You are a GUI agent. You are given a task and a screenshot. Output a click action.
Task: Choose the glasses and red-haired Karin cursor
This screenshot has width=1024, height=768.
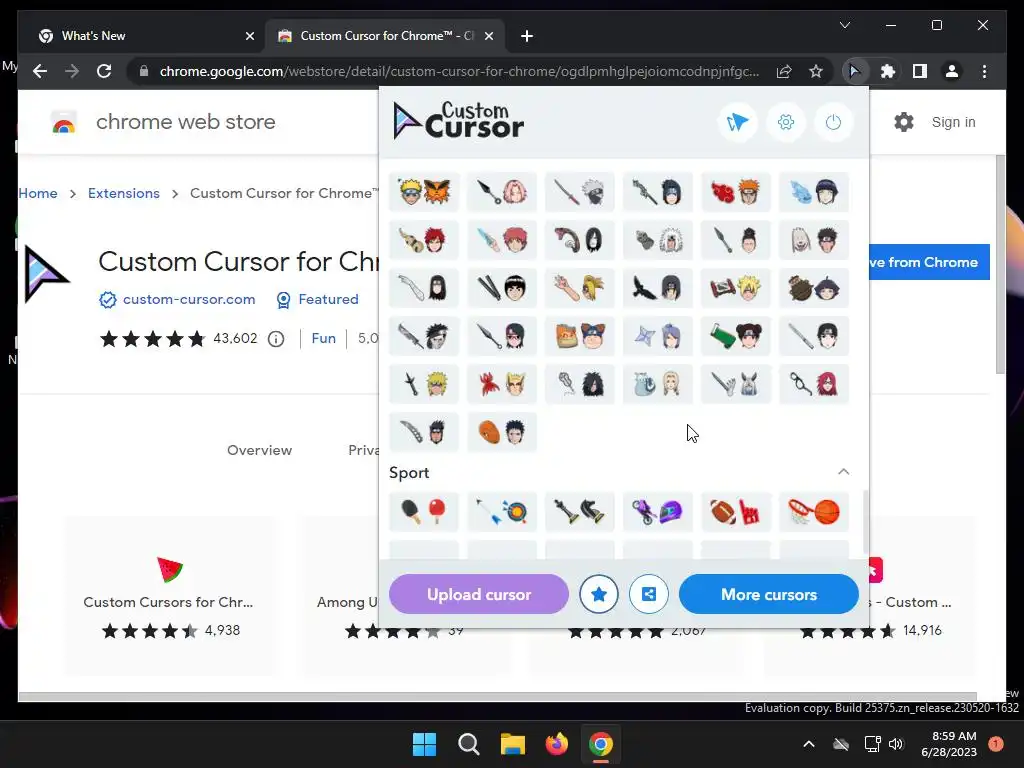tap(814, 384)
